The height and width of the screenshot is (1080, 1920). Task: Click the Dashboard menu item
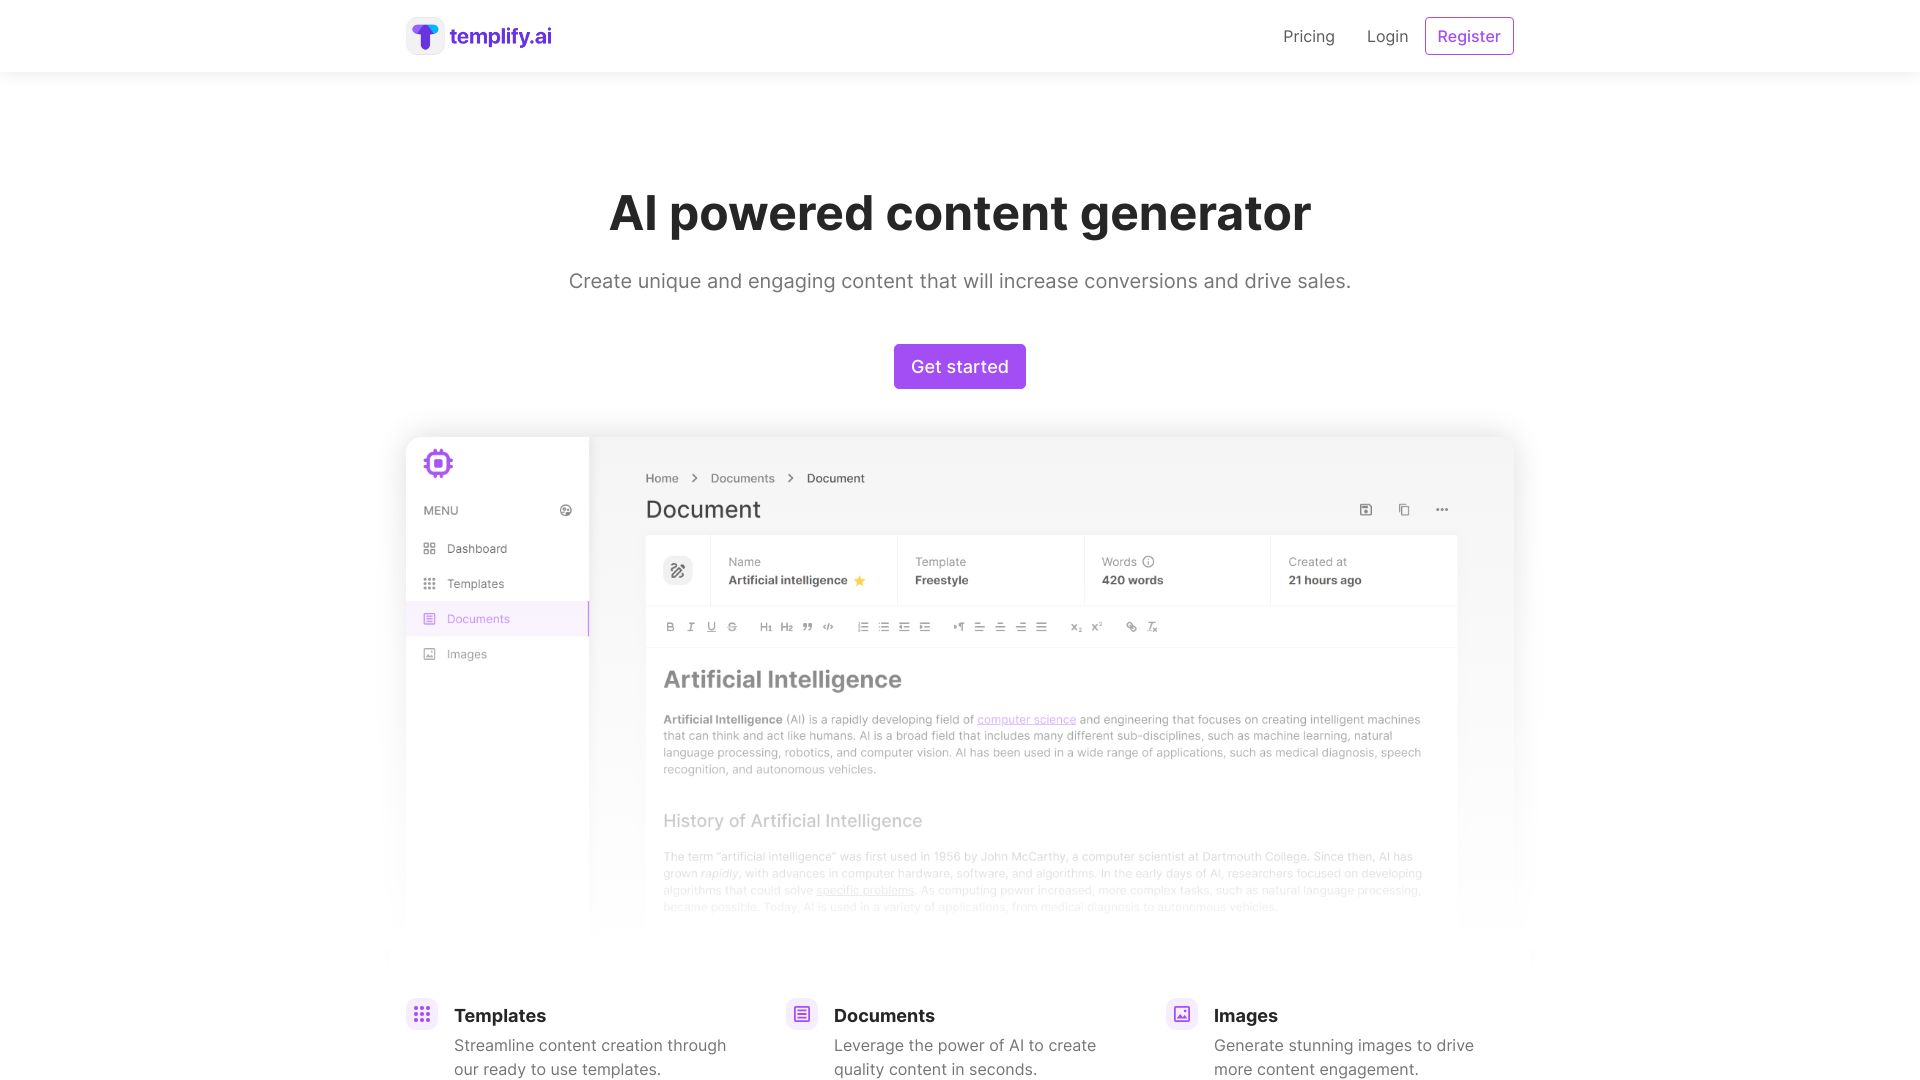pos(477,547)
